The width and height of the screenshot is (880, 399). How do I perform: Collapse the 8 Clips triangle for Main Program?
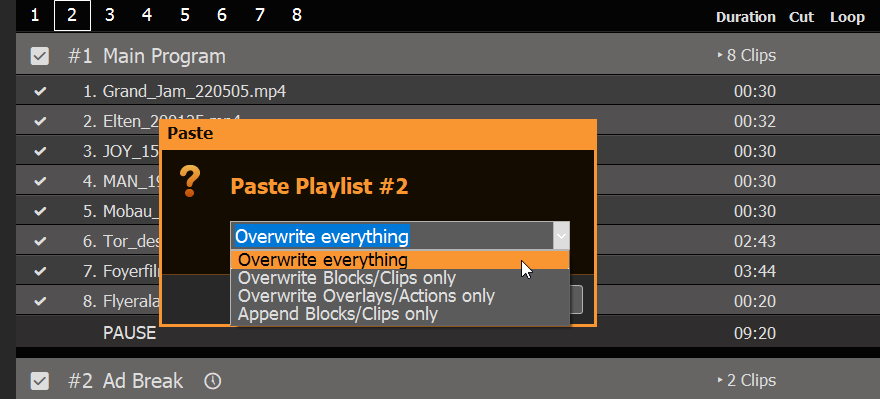[x=720, y=56]
